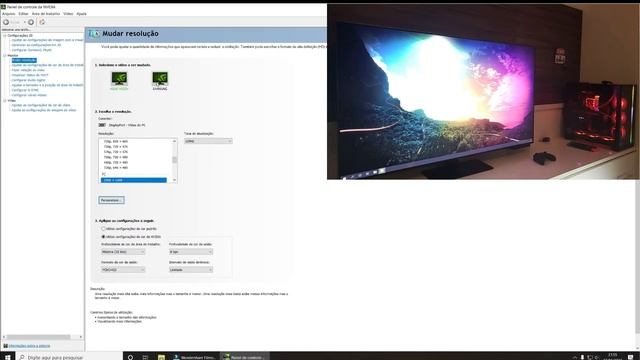640x360 pixels.
Task: Open Configurar áudio digital in the tree
Action: [29, 80]
